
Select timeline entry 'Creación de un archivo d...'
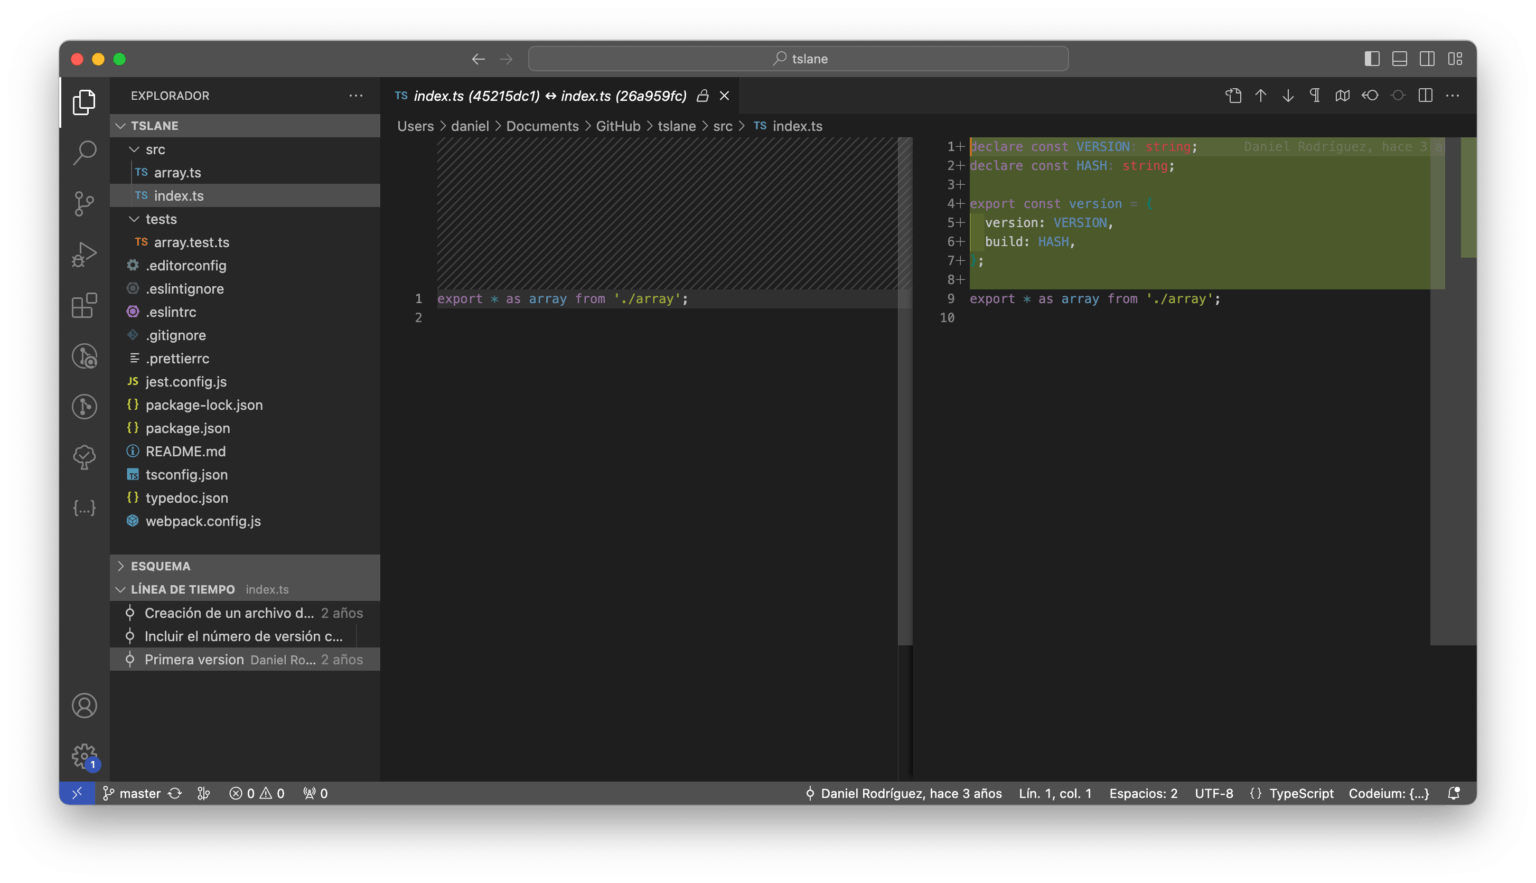(x=245, y=613)
